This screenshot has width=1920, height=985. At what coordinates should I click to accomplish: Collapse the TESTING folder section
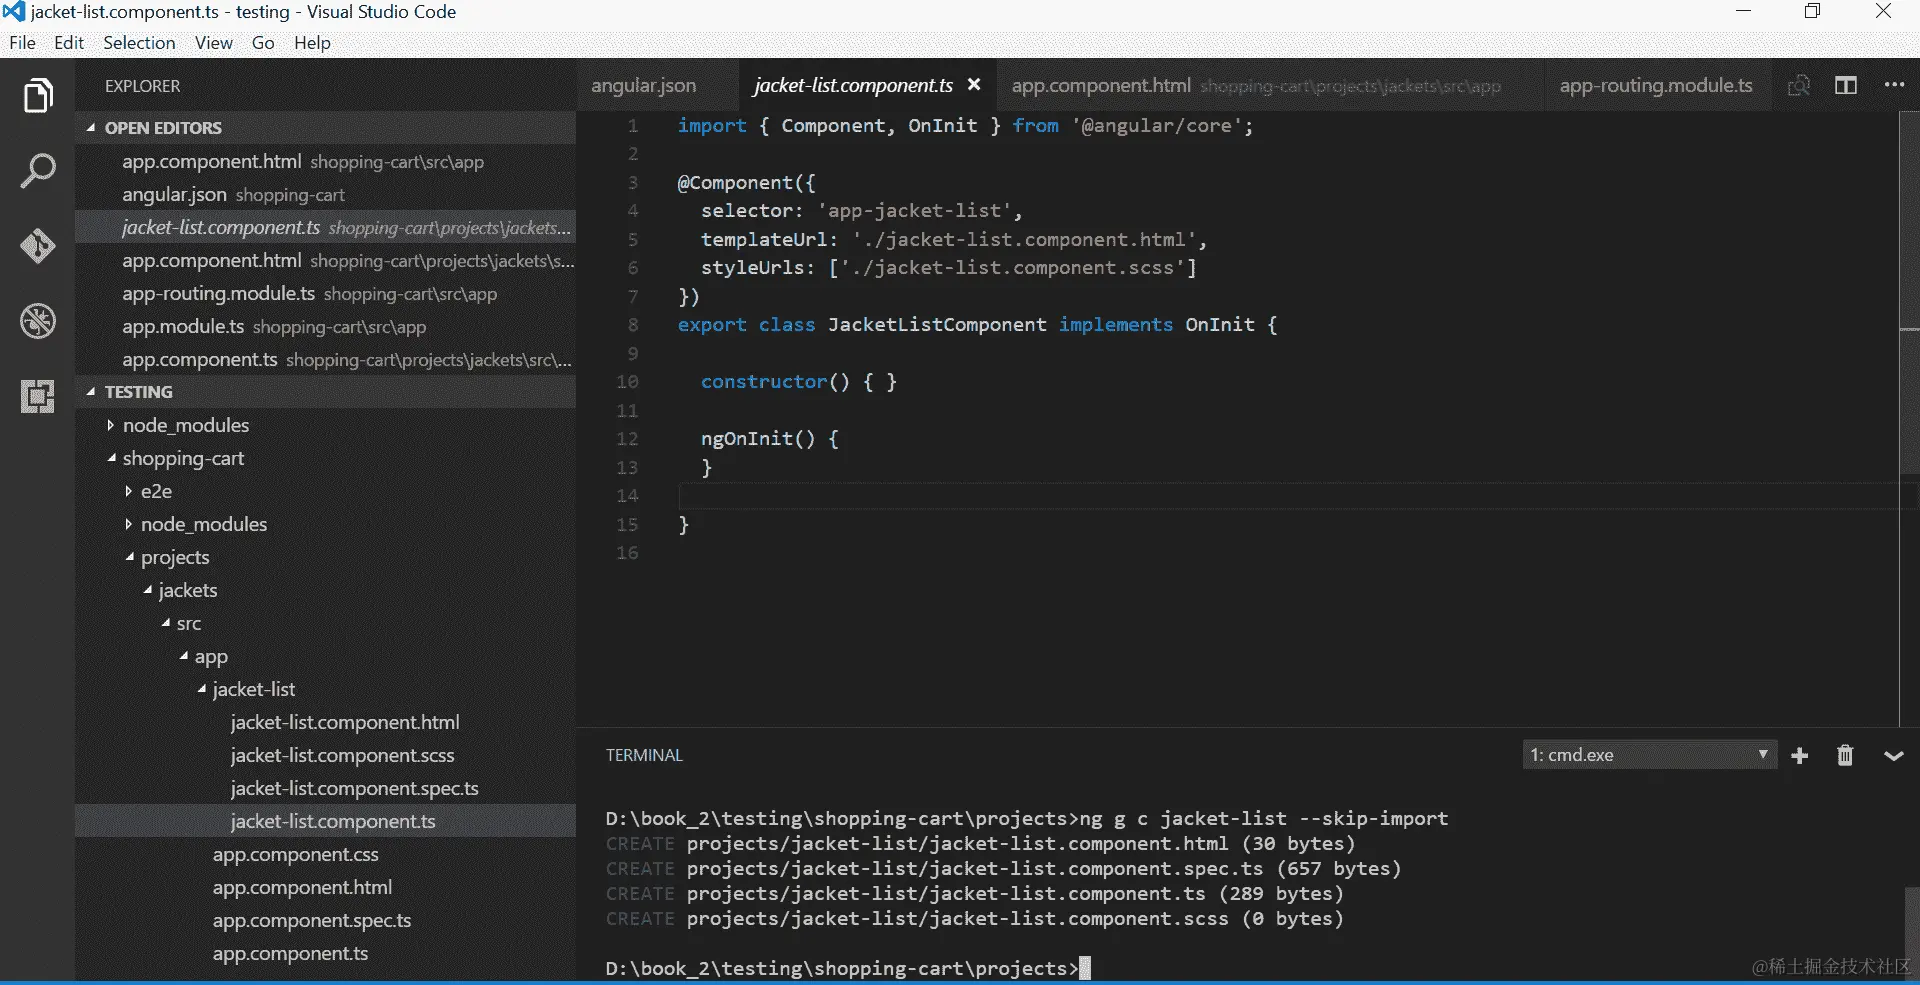coord(325,392)
